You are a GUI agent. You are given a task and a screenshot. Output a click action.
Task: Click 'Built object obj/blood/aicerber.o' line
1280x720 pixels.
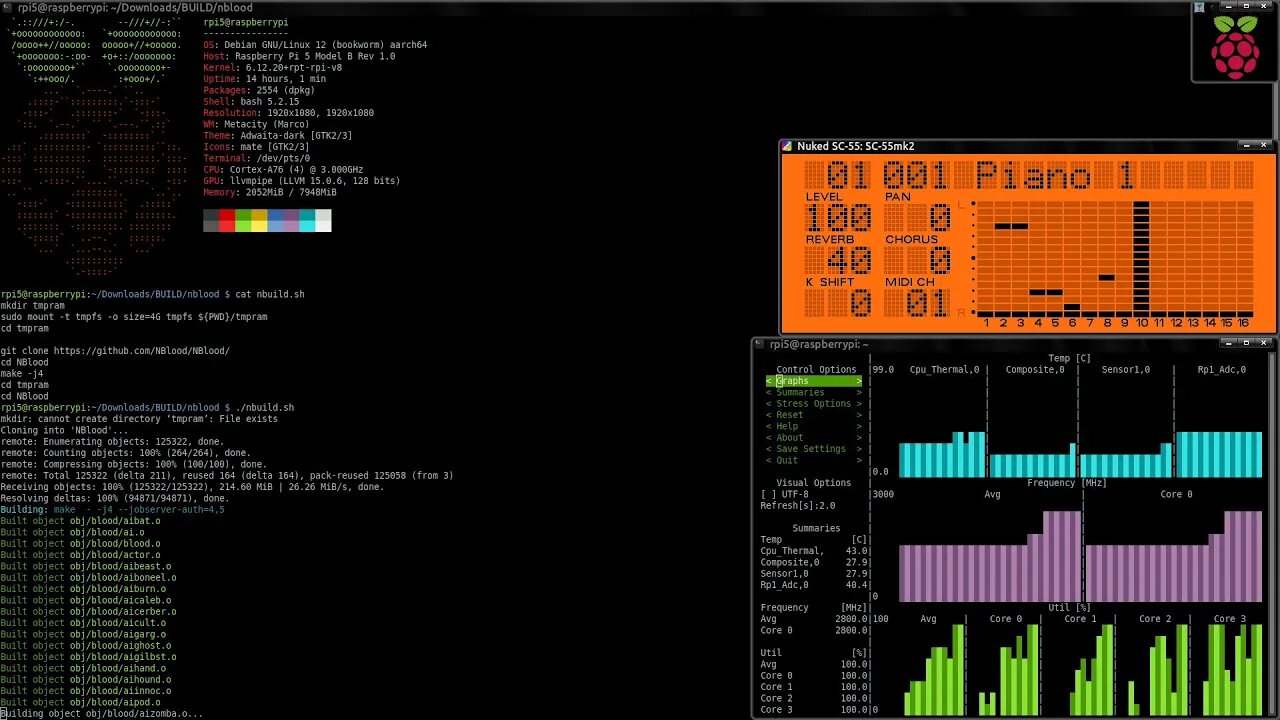click(88, 612)
